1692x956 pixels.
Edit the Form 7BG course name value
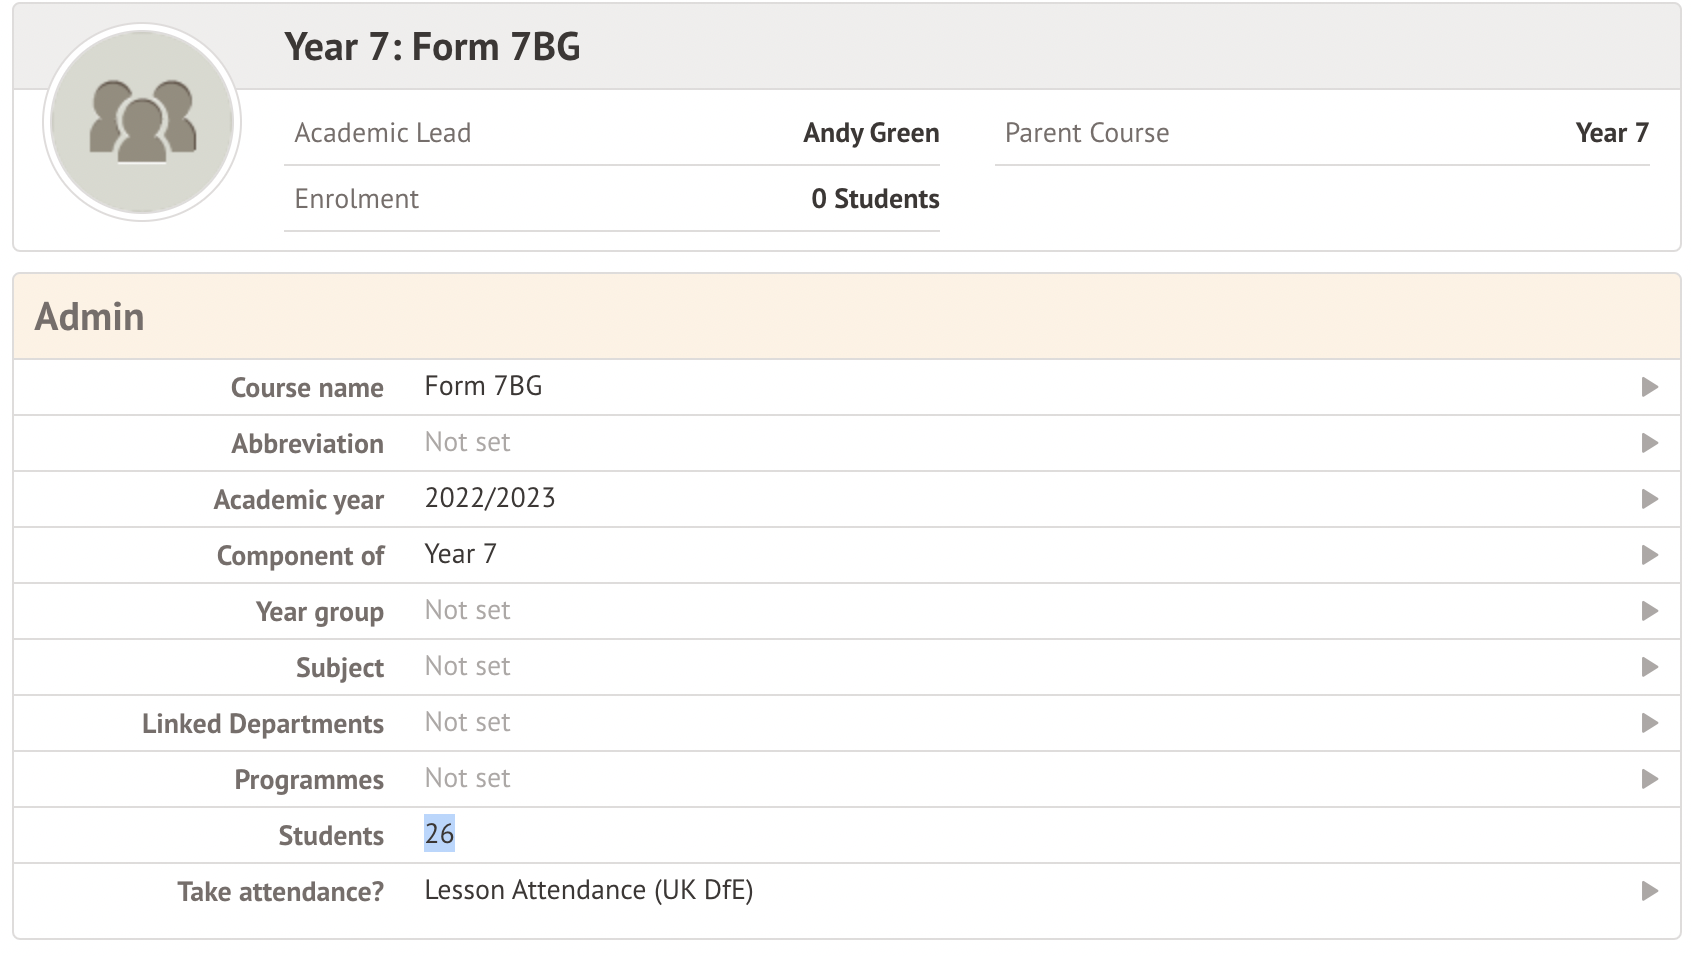(x=483, y=387)
